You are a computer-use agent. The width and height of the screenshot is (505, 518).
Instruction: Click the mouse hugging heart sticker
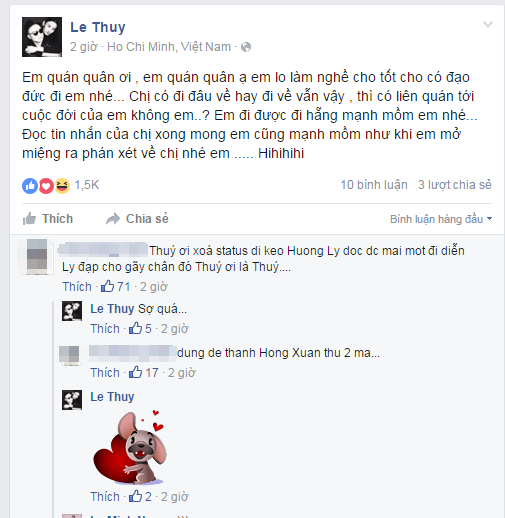130,448
